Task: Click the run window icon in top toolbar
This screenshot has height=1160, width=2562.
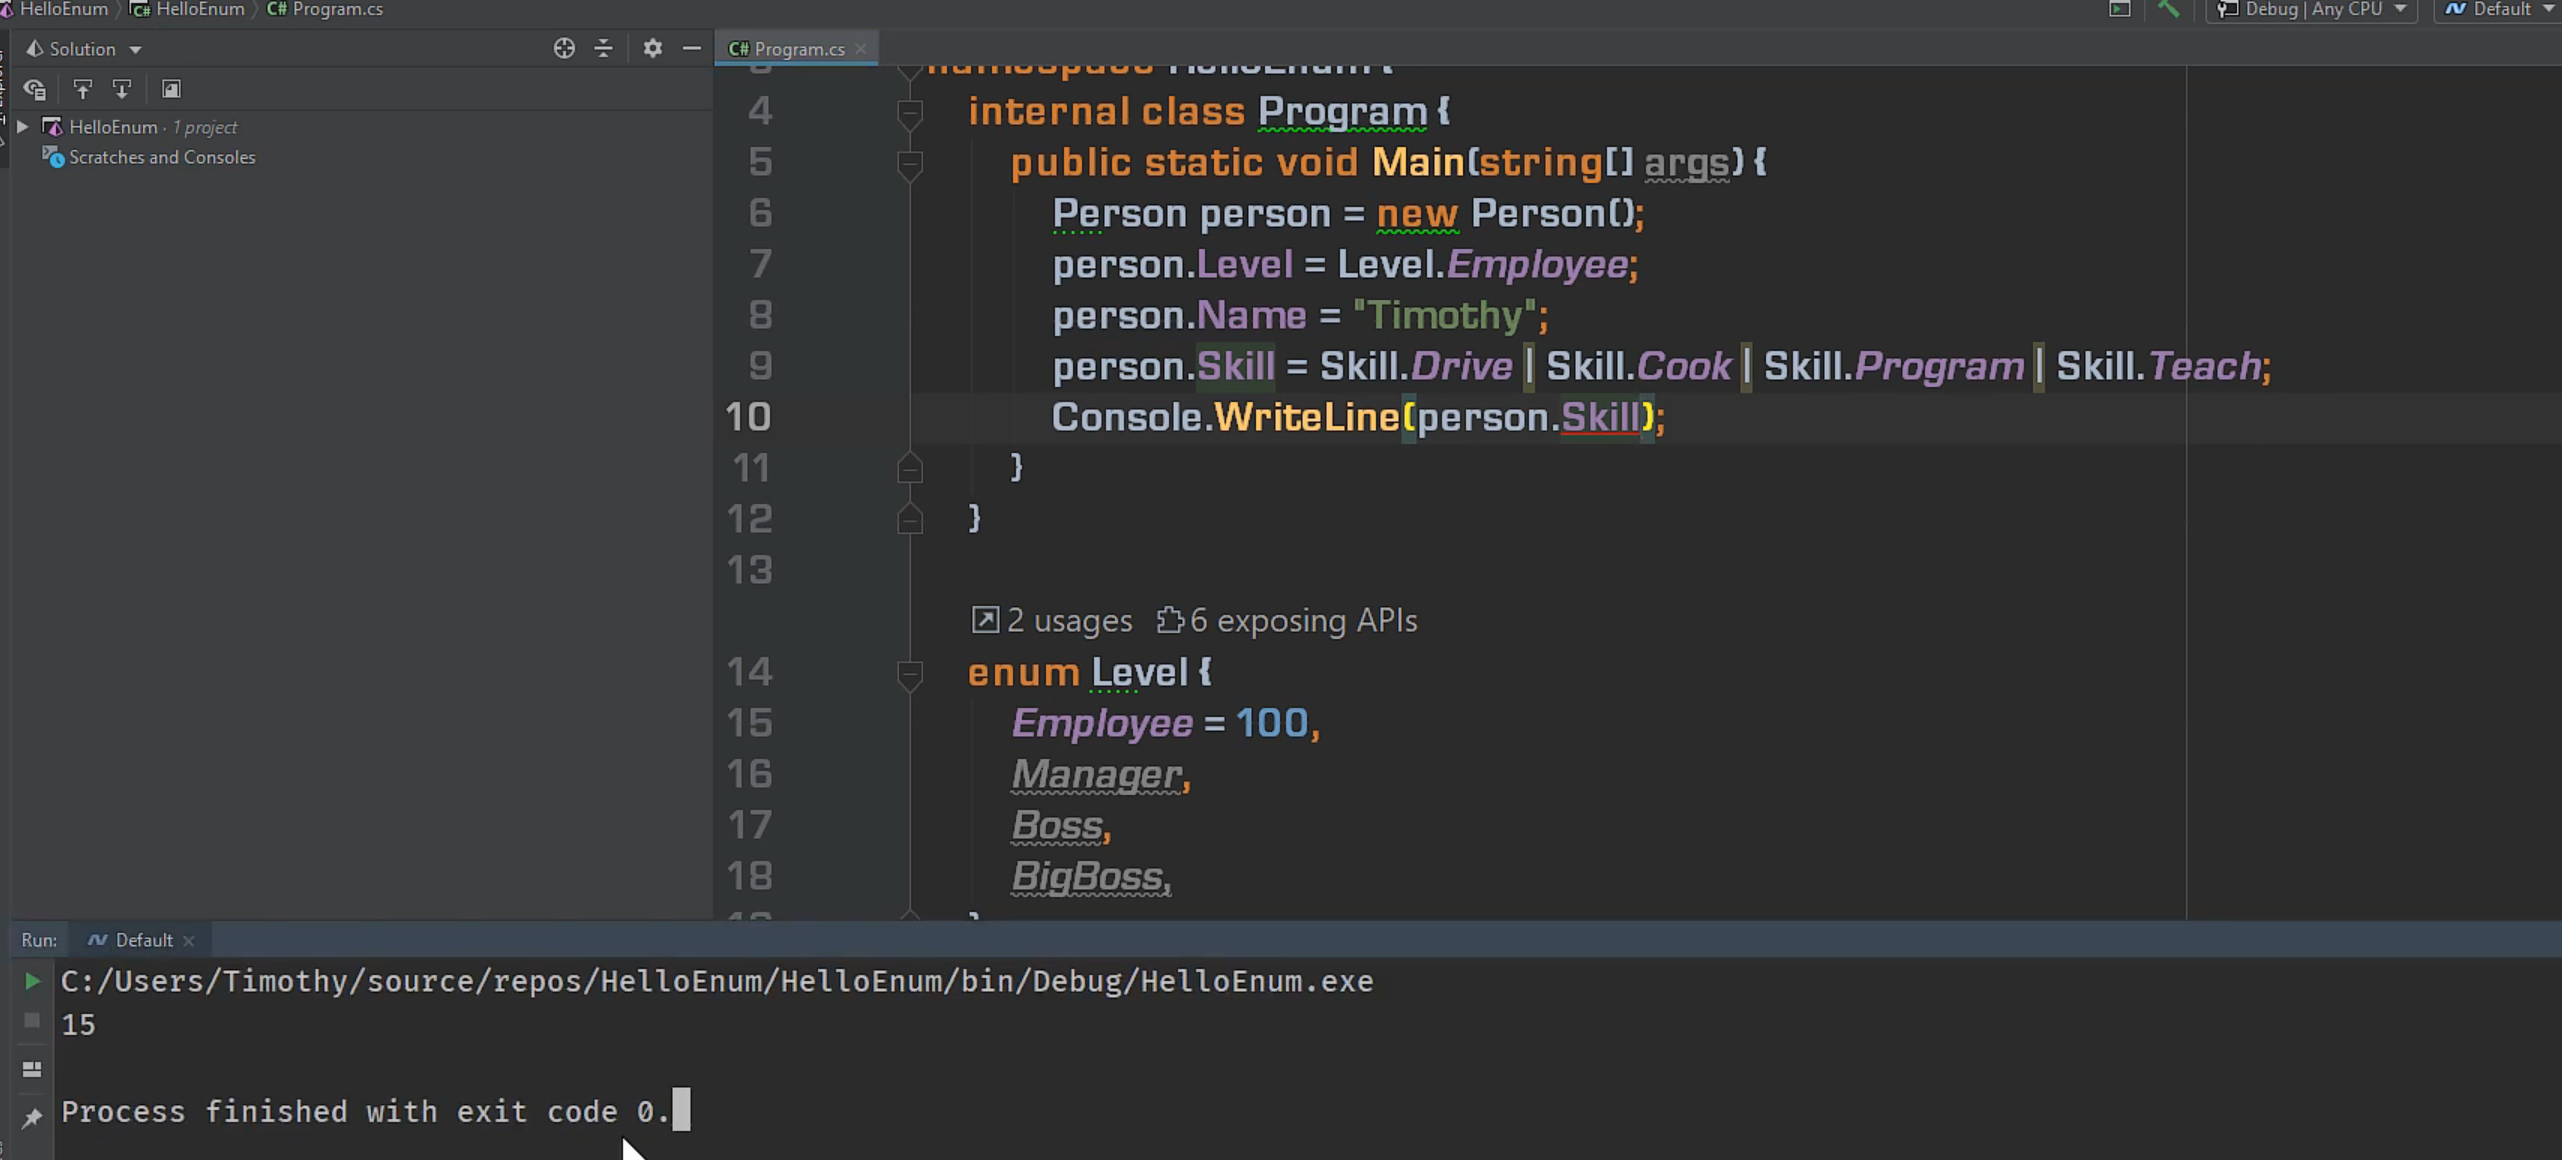Action: (x=2120, y=9)
